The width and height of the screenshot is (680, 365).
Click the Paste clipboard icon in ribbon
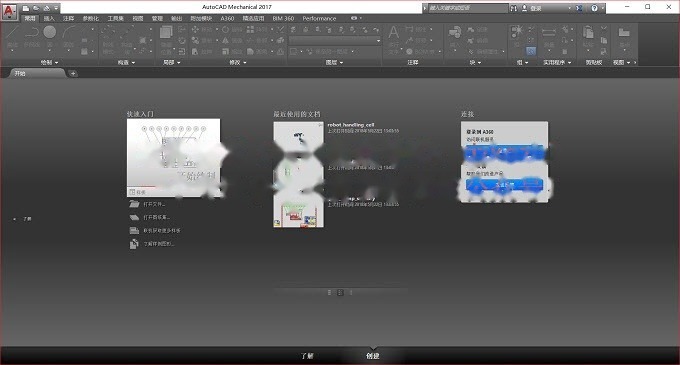click(588, 33)
